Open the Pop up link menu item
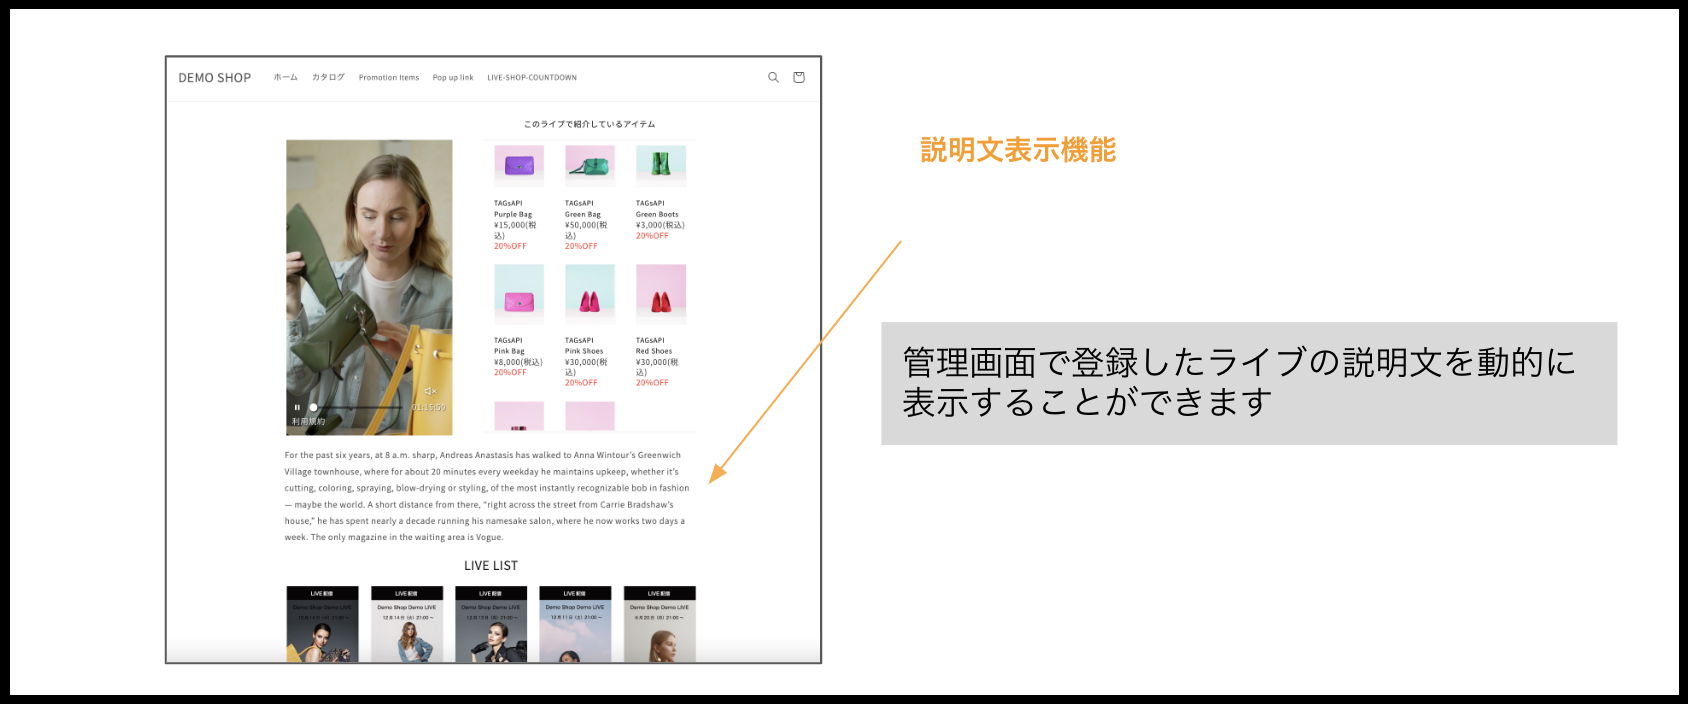1688x704 pixels. pos(453,77)
